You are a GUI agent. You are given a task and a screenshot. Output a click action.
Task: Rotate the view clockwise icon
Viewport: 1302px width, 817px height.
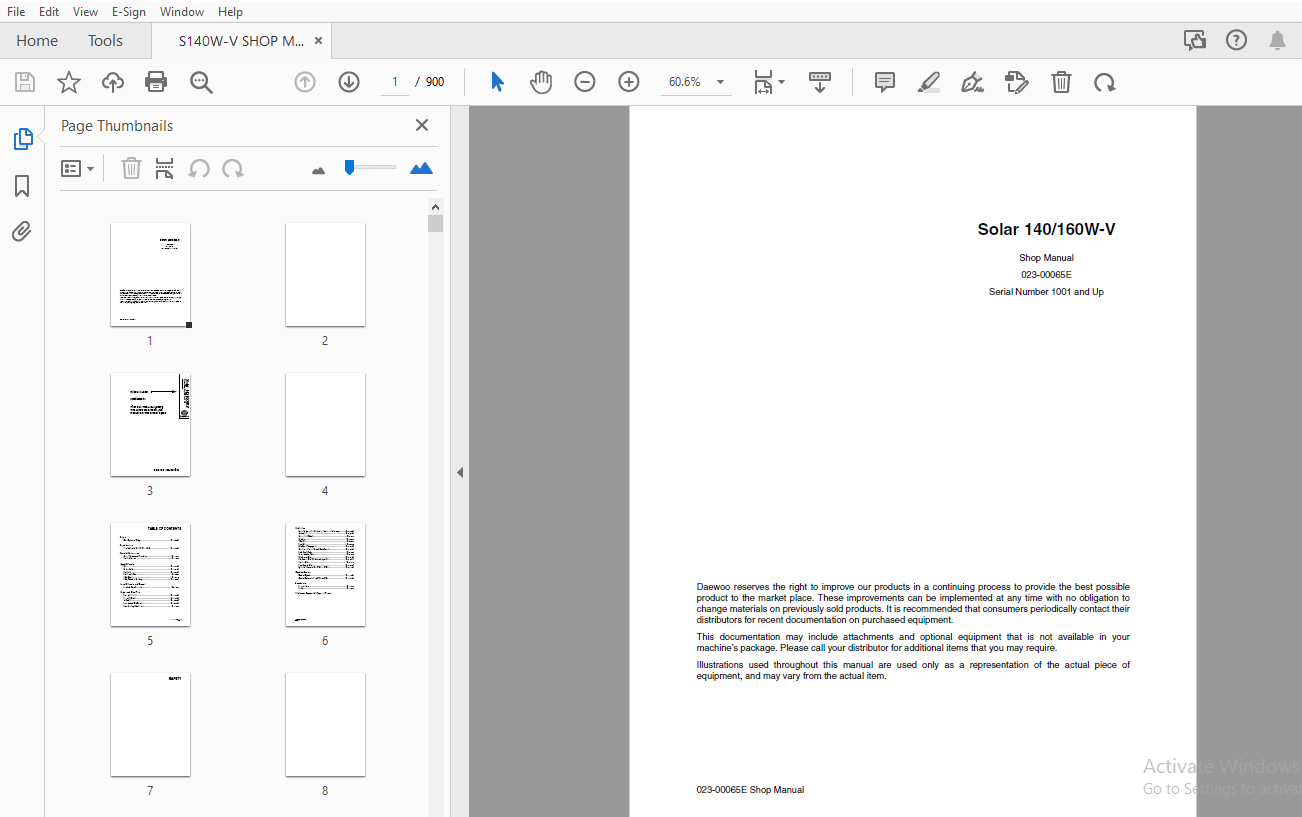pos(1105,82)
